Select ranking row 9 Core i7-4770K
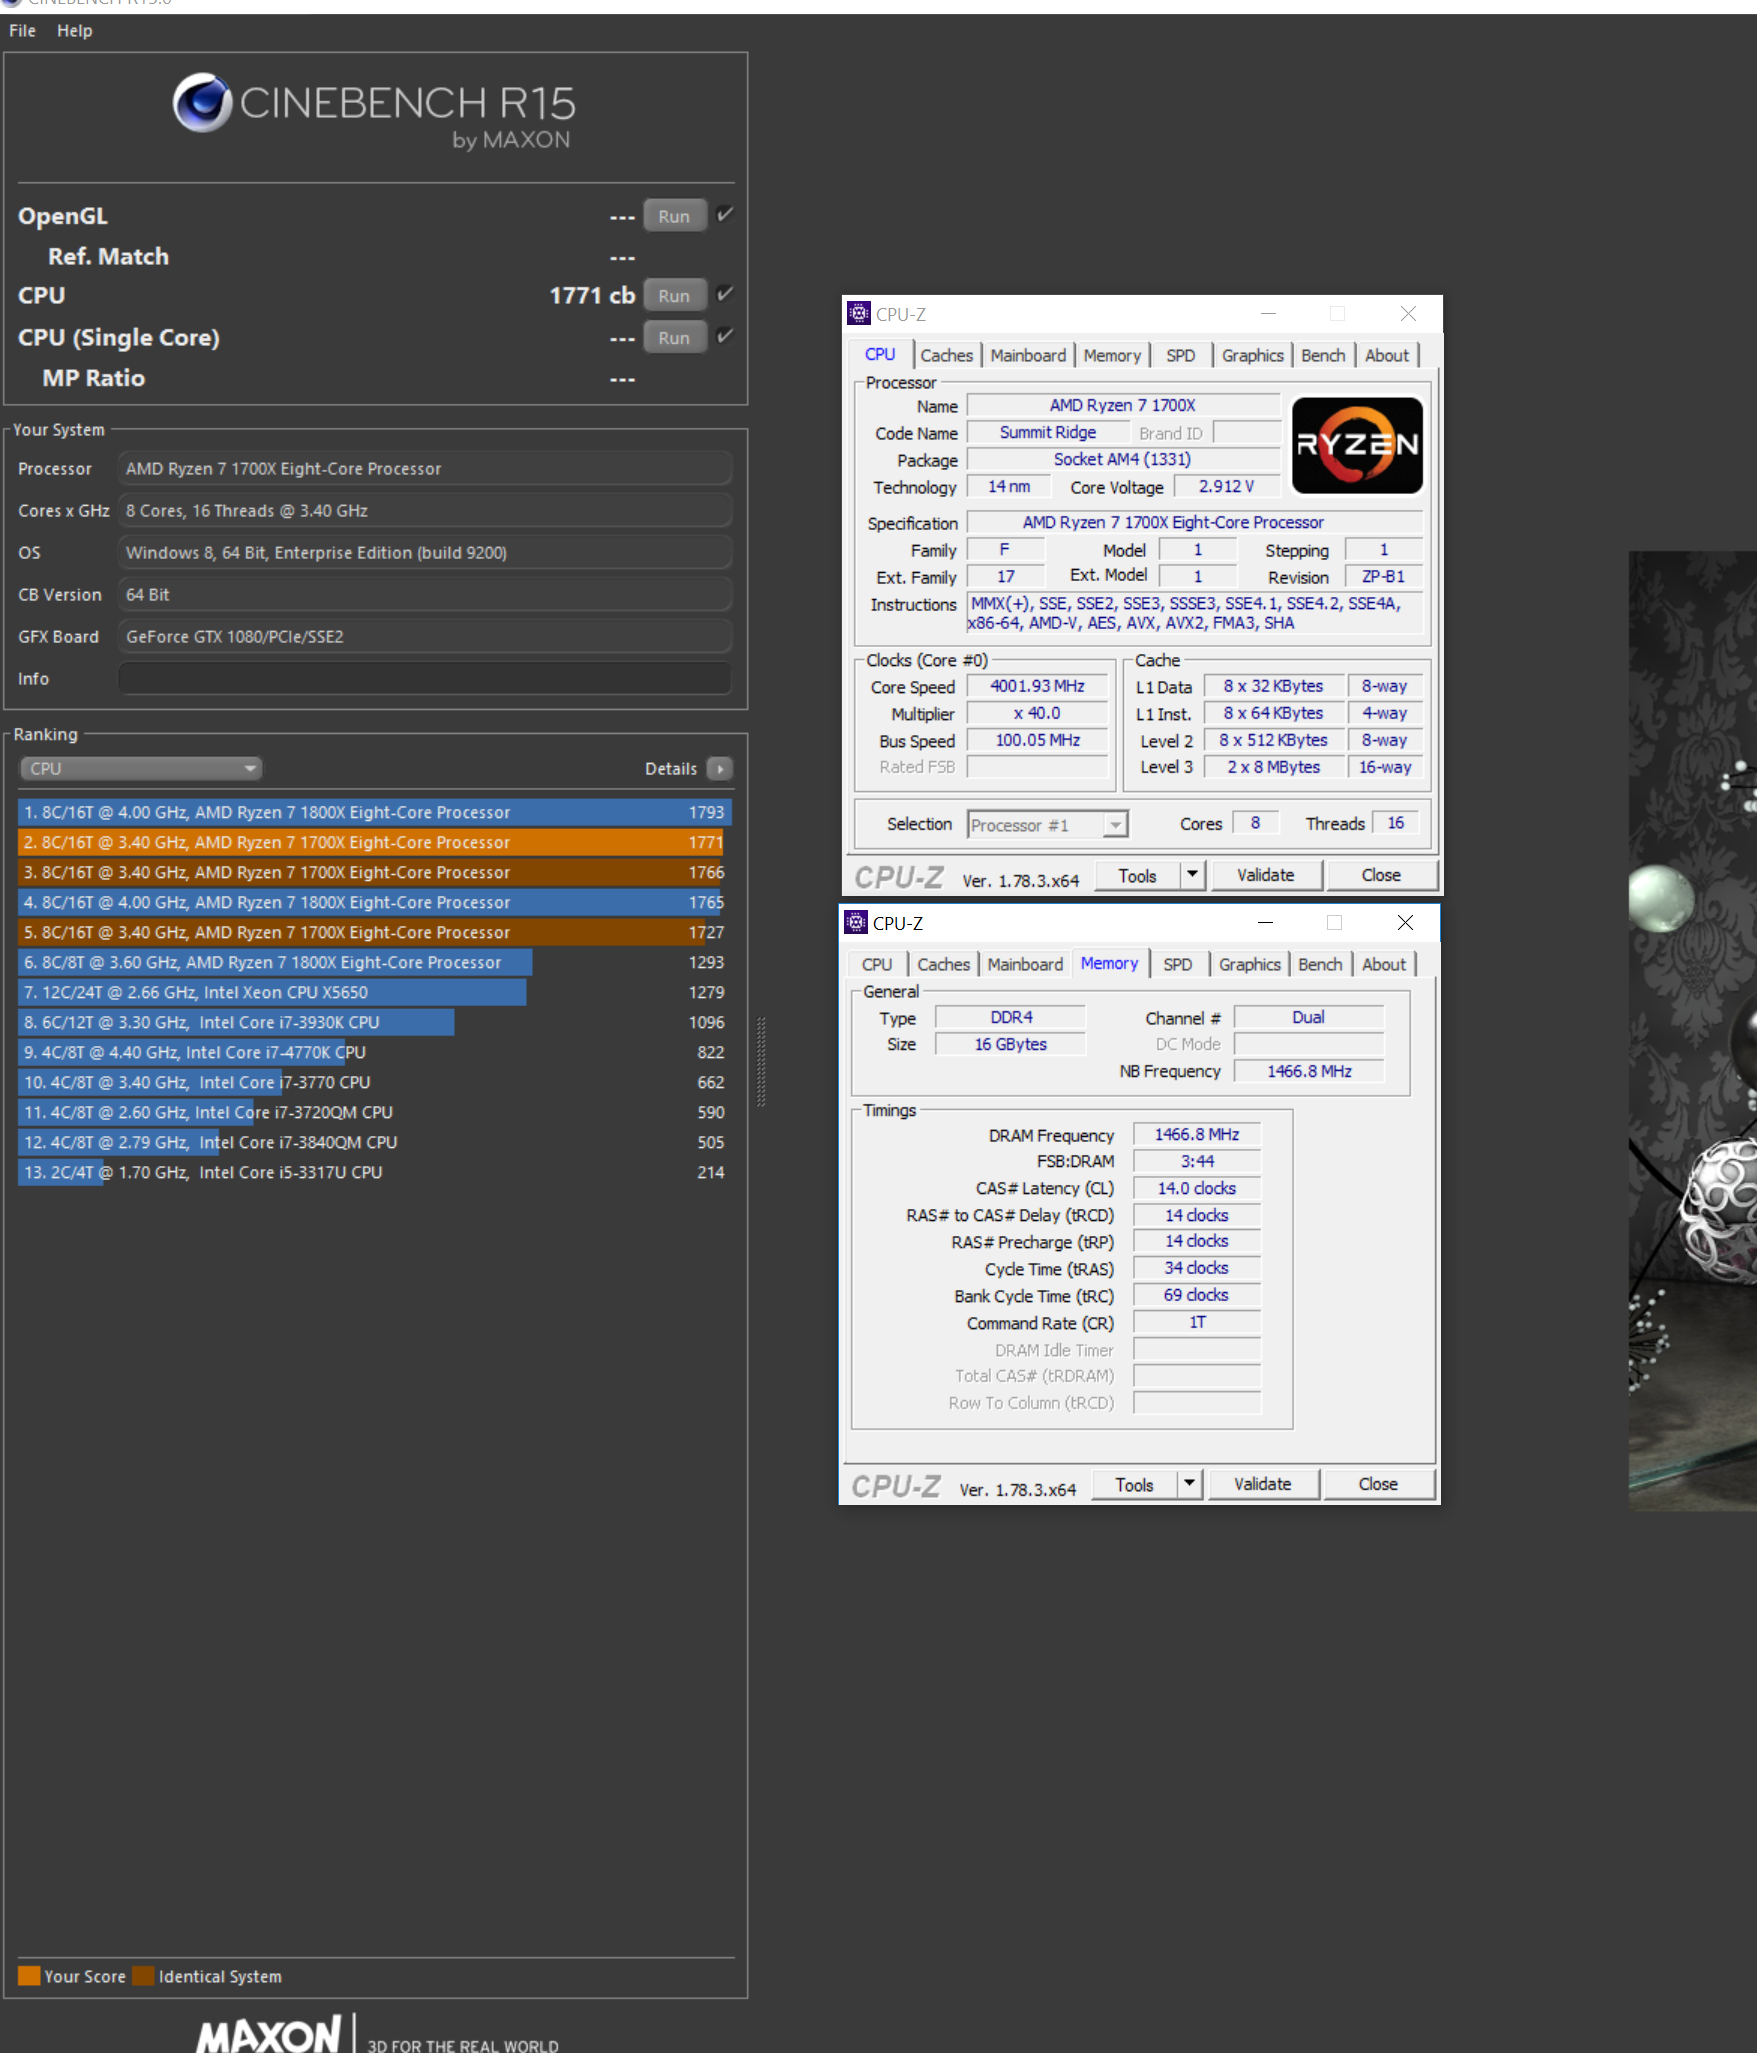The width and height of the screenshot is (1757, 2053). (x=374, y=1052)
